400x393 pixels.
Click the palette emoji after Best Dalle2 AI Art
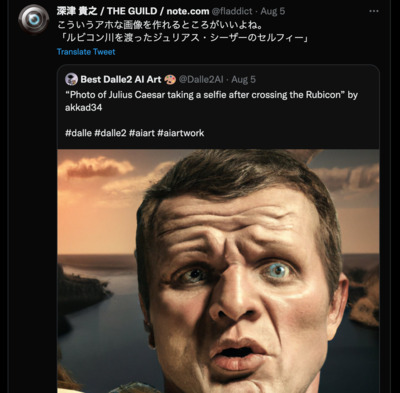tap(170, 79)
